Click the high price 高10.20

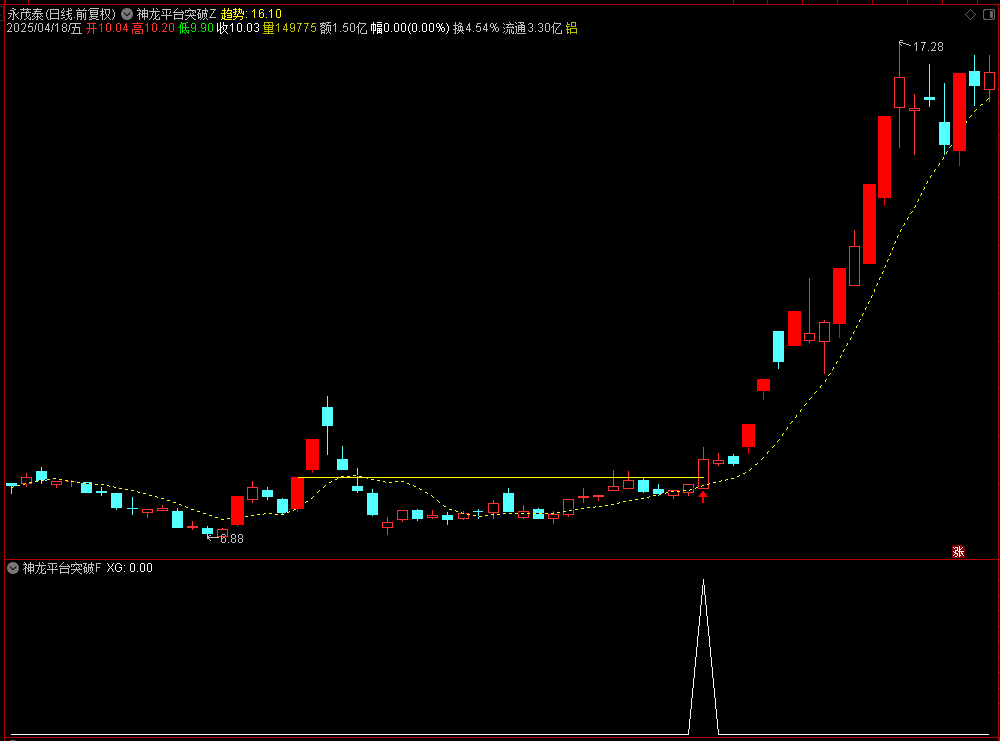tap(153, 28)
